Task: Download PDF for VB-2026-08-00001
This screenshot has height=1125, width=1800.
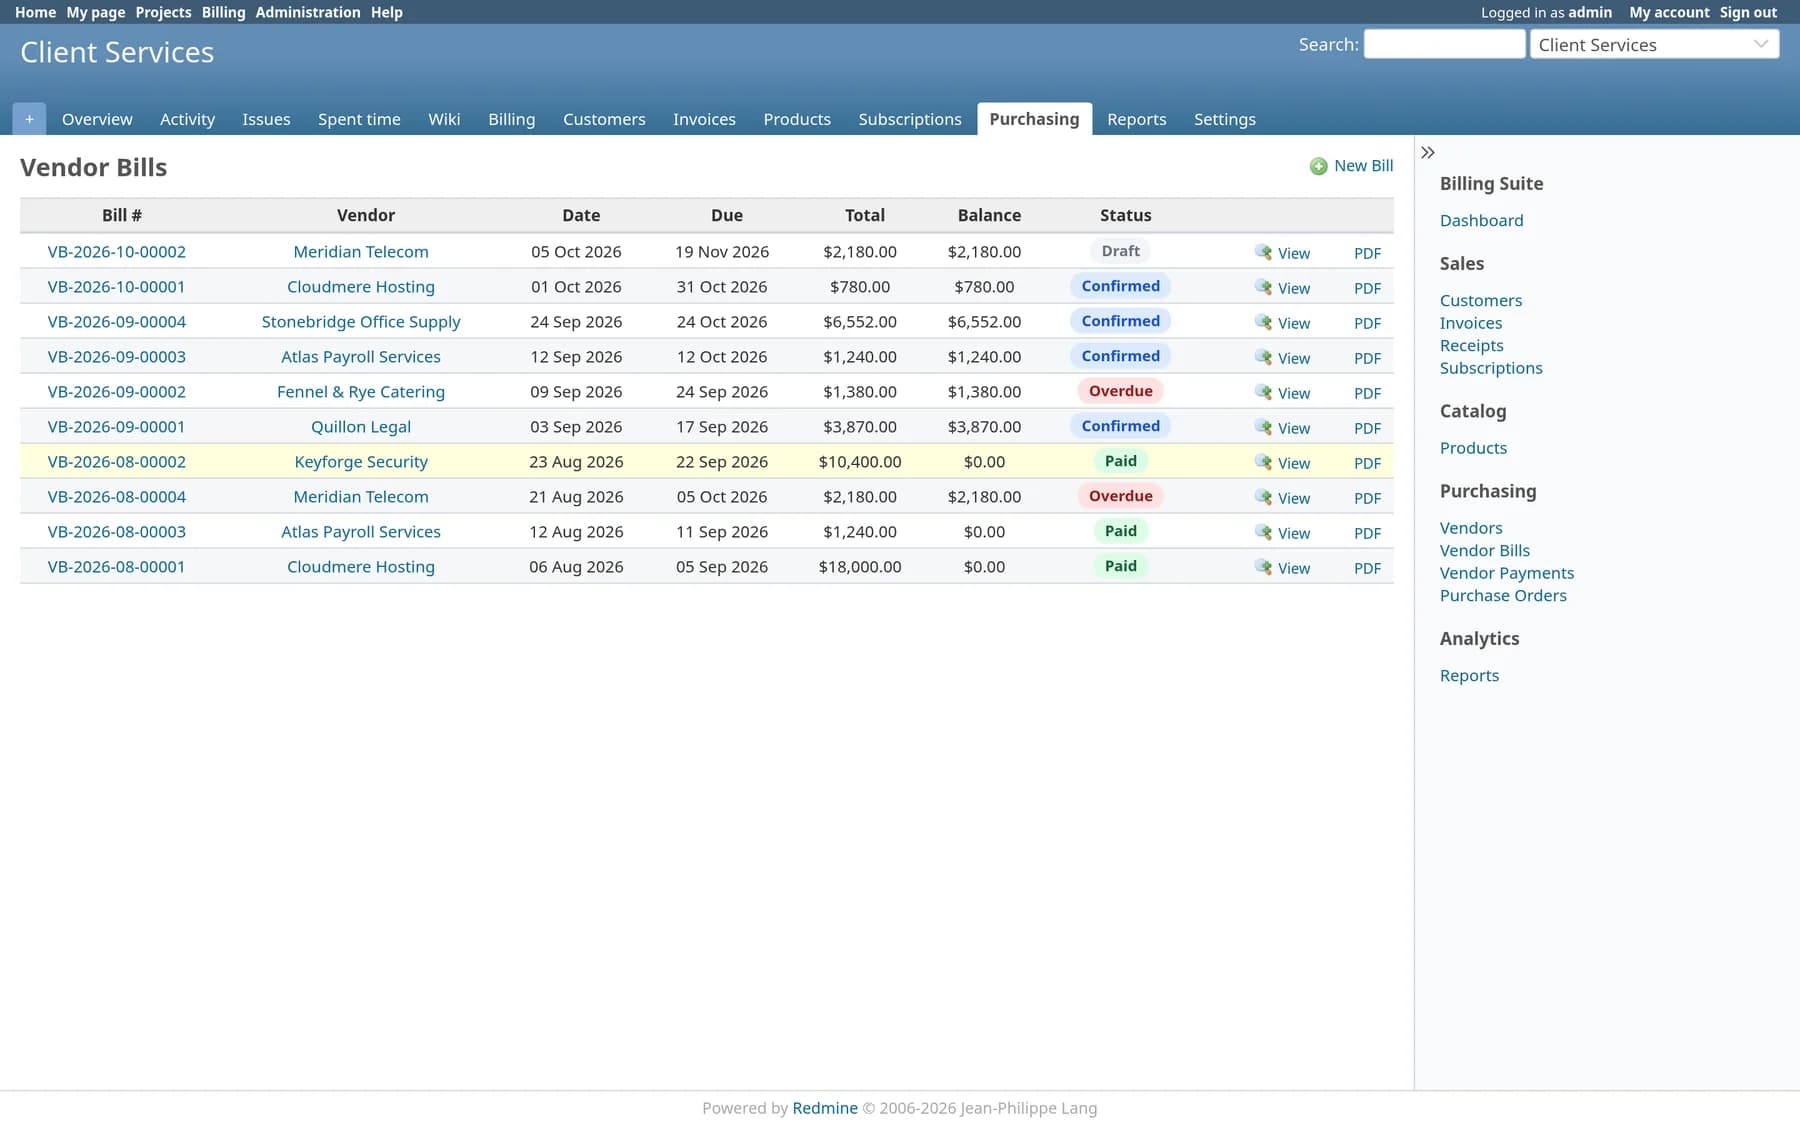Action: point(1367,568)
